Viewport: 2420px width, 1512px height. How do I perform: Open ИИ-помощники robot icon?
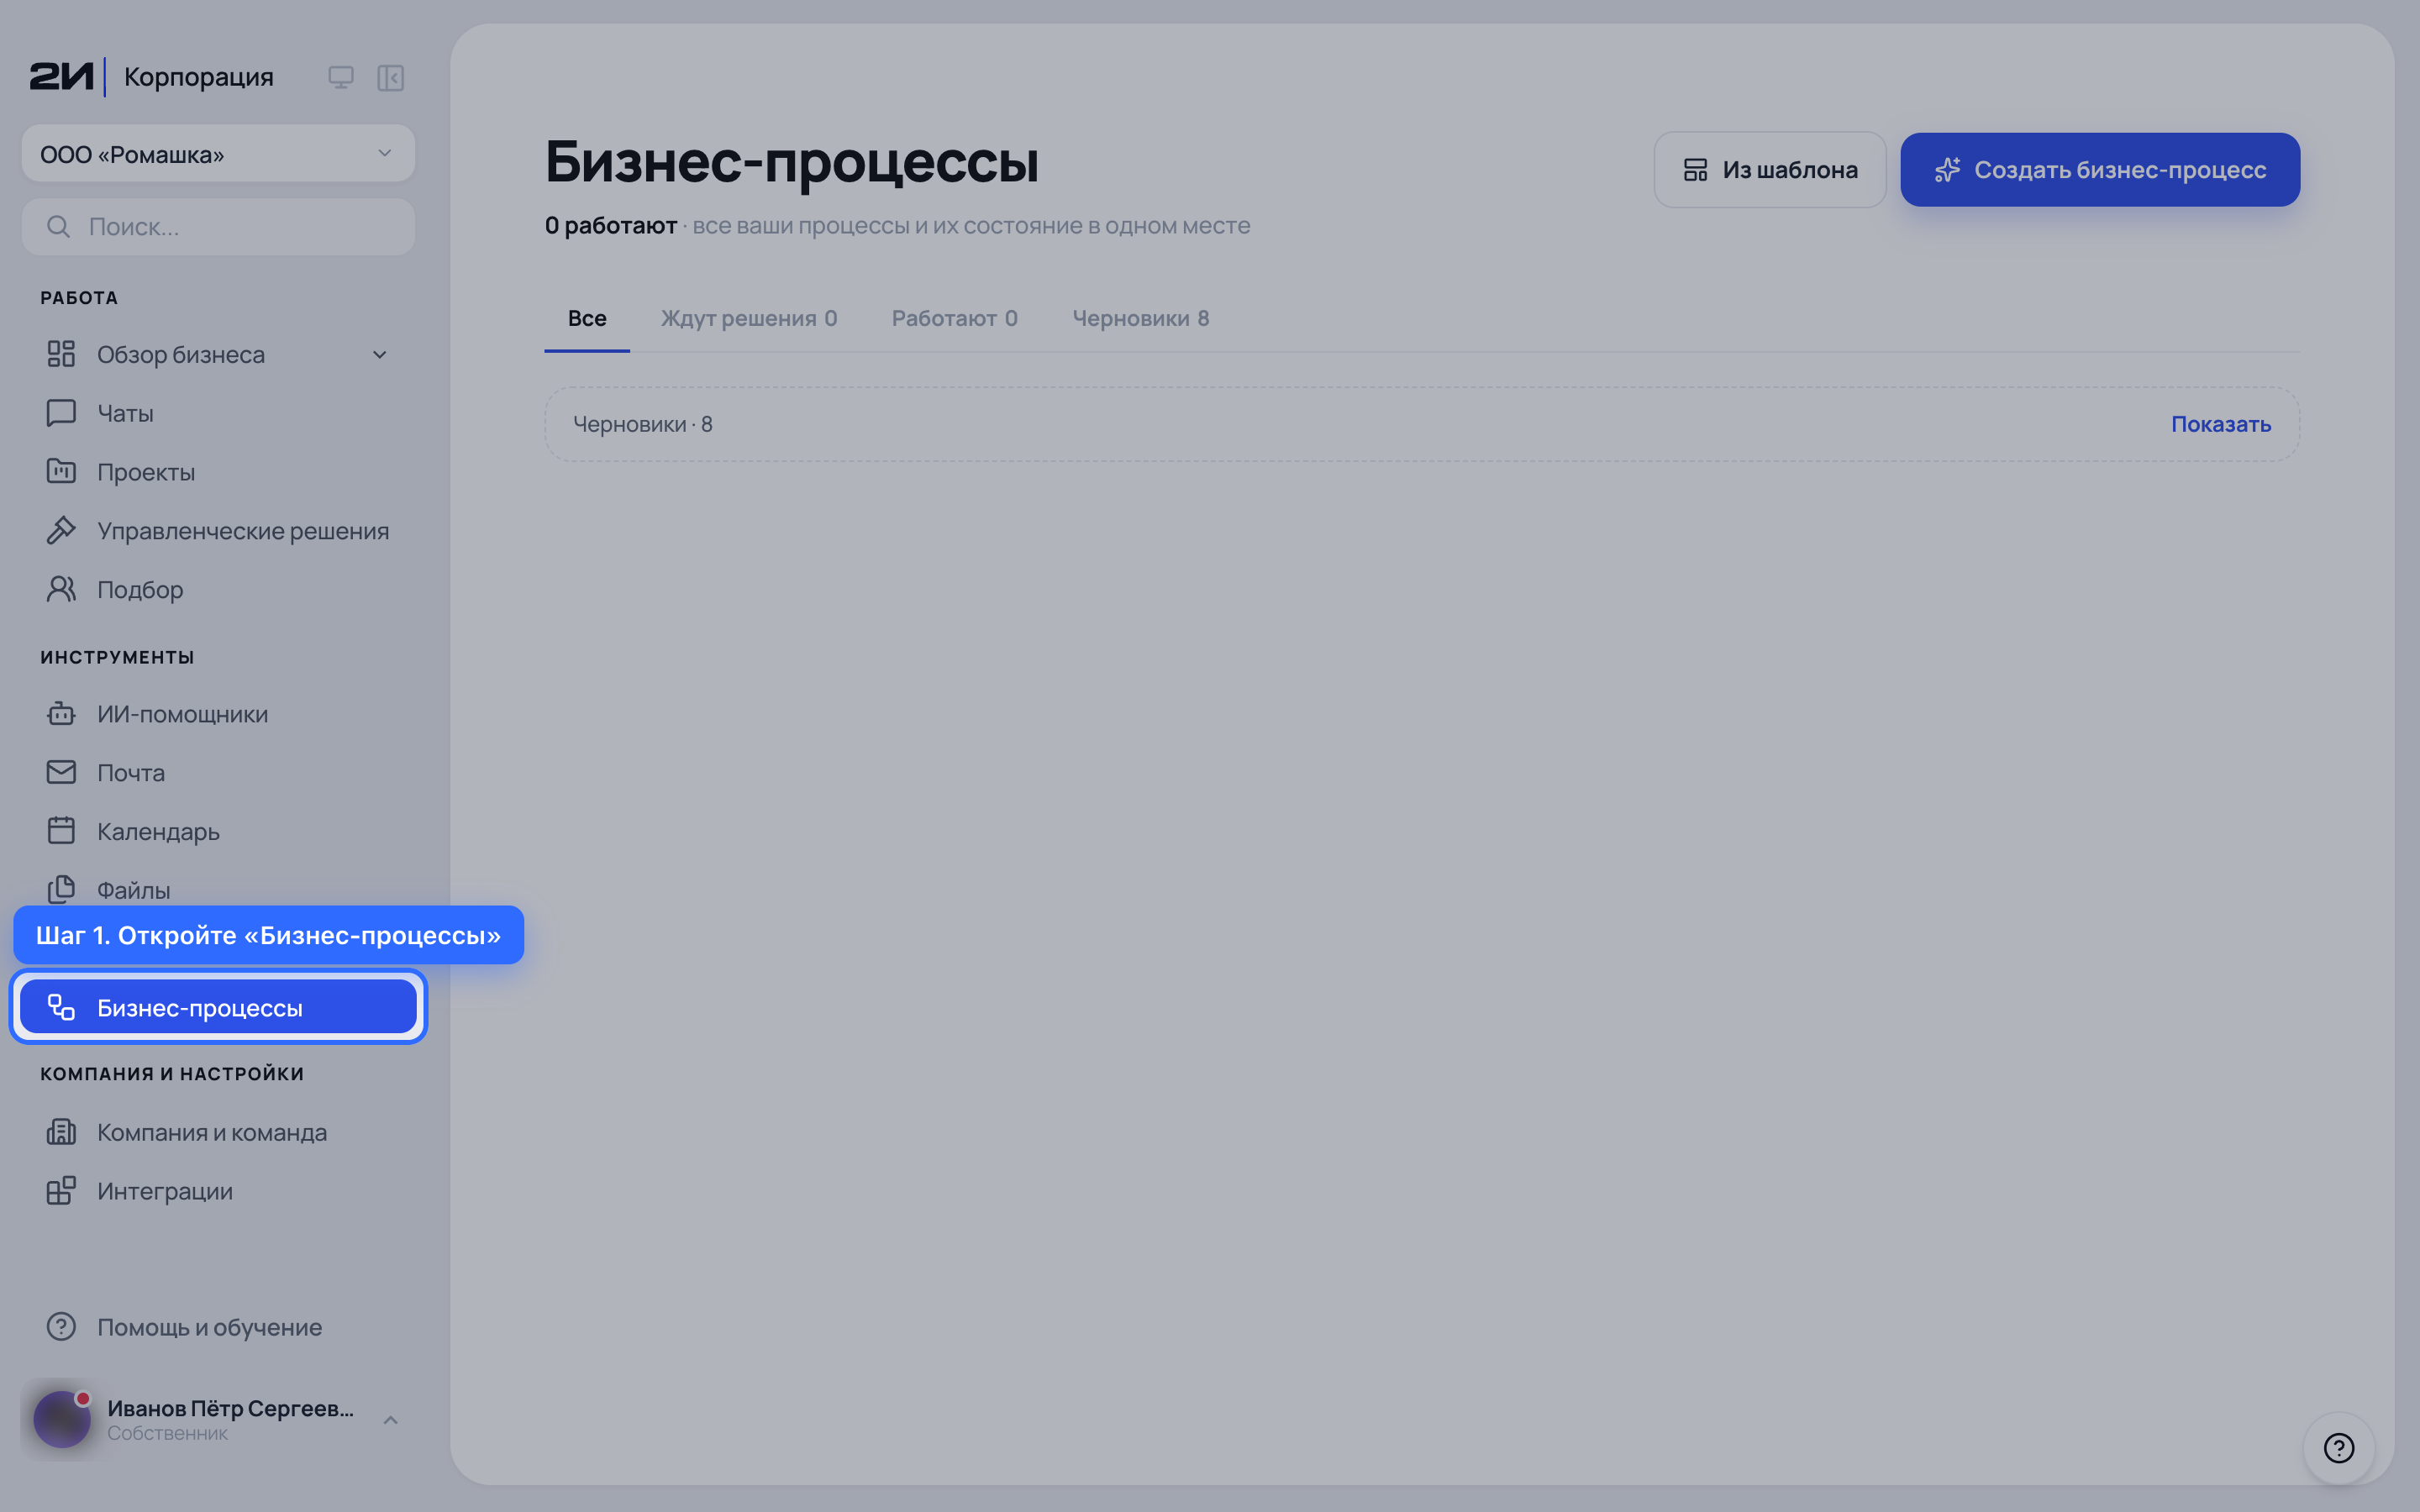pos(61,714)
